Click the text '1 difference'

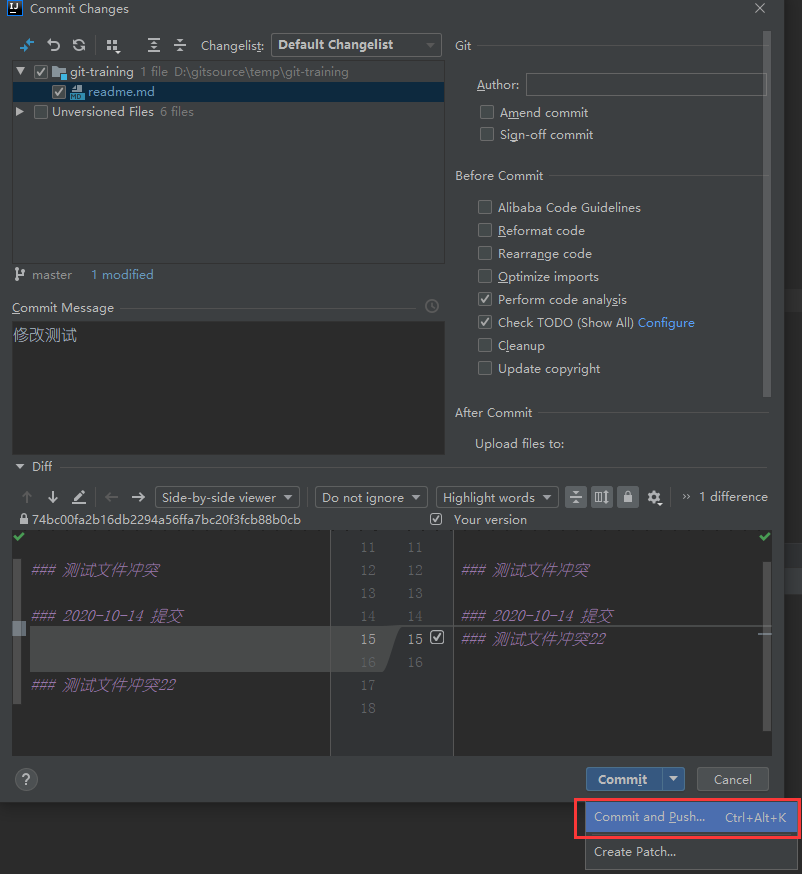[x=733, y=496]
